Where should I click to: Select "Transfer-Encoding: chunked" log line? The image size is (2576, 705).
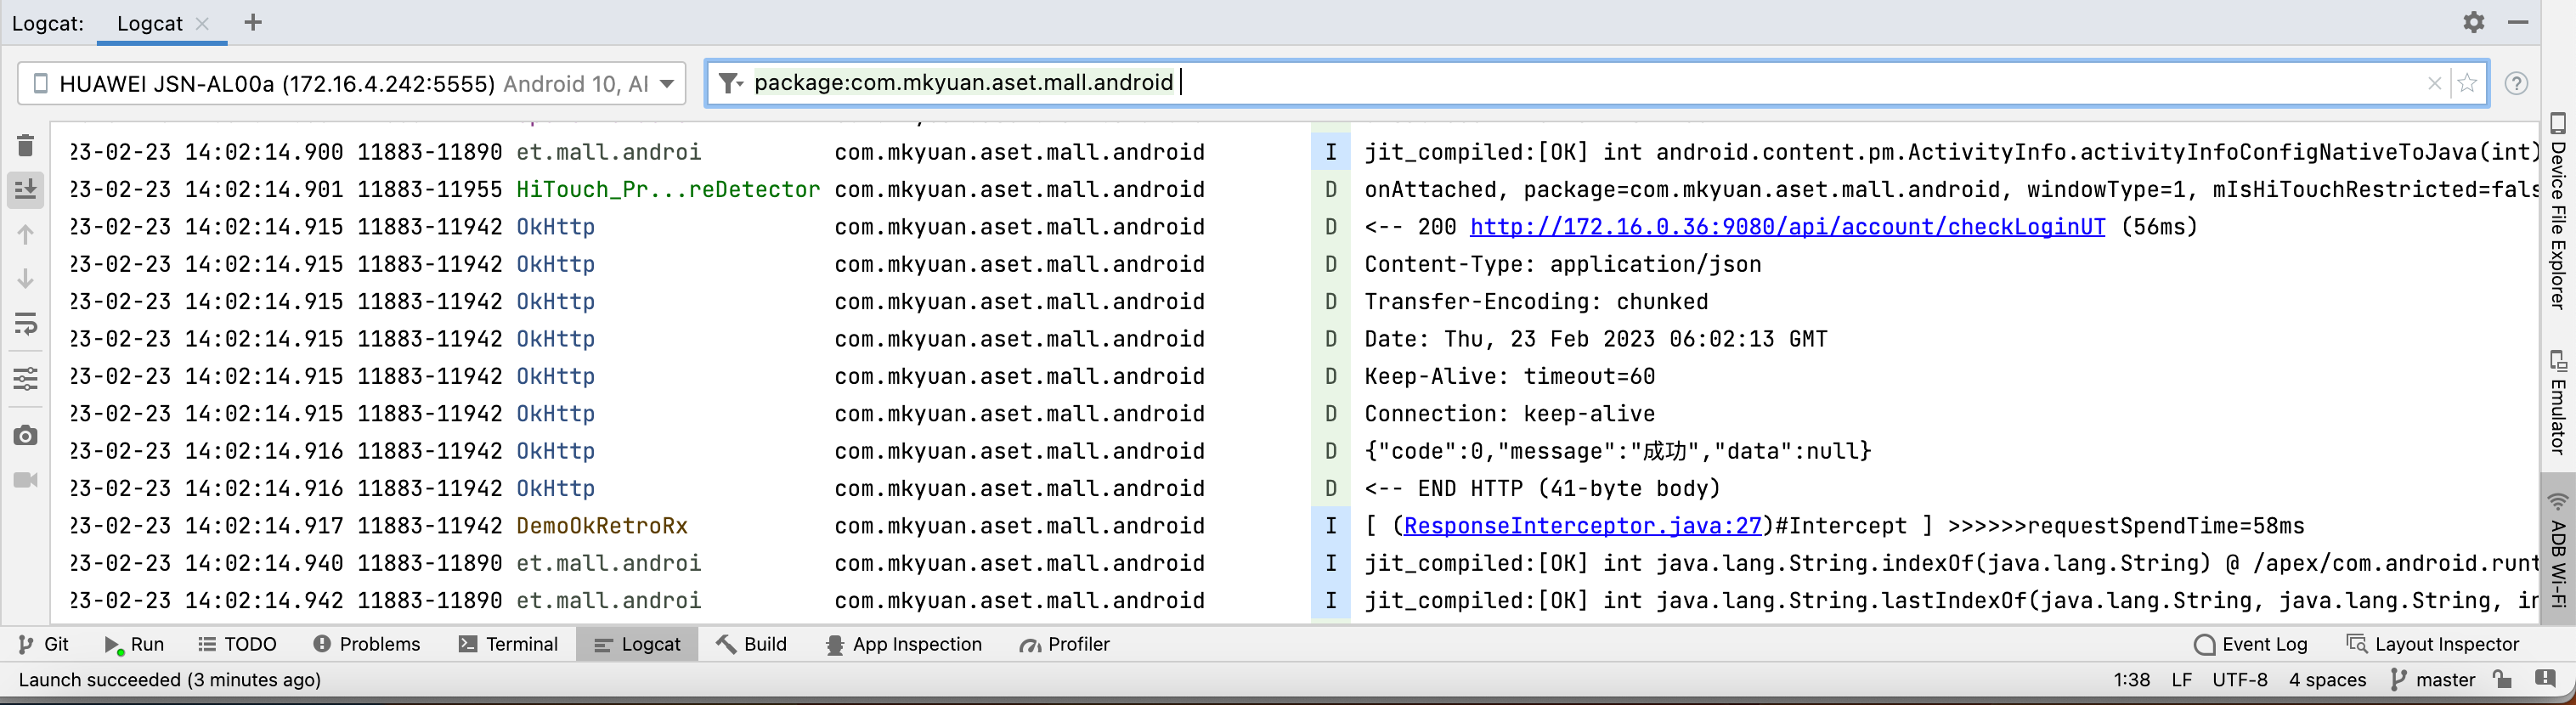[1536, 302]
